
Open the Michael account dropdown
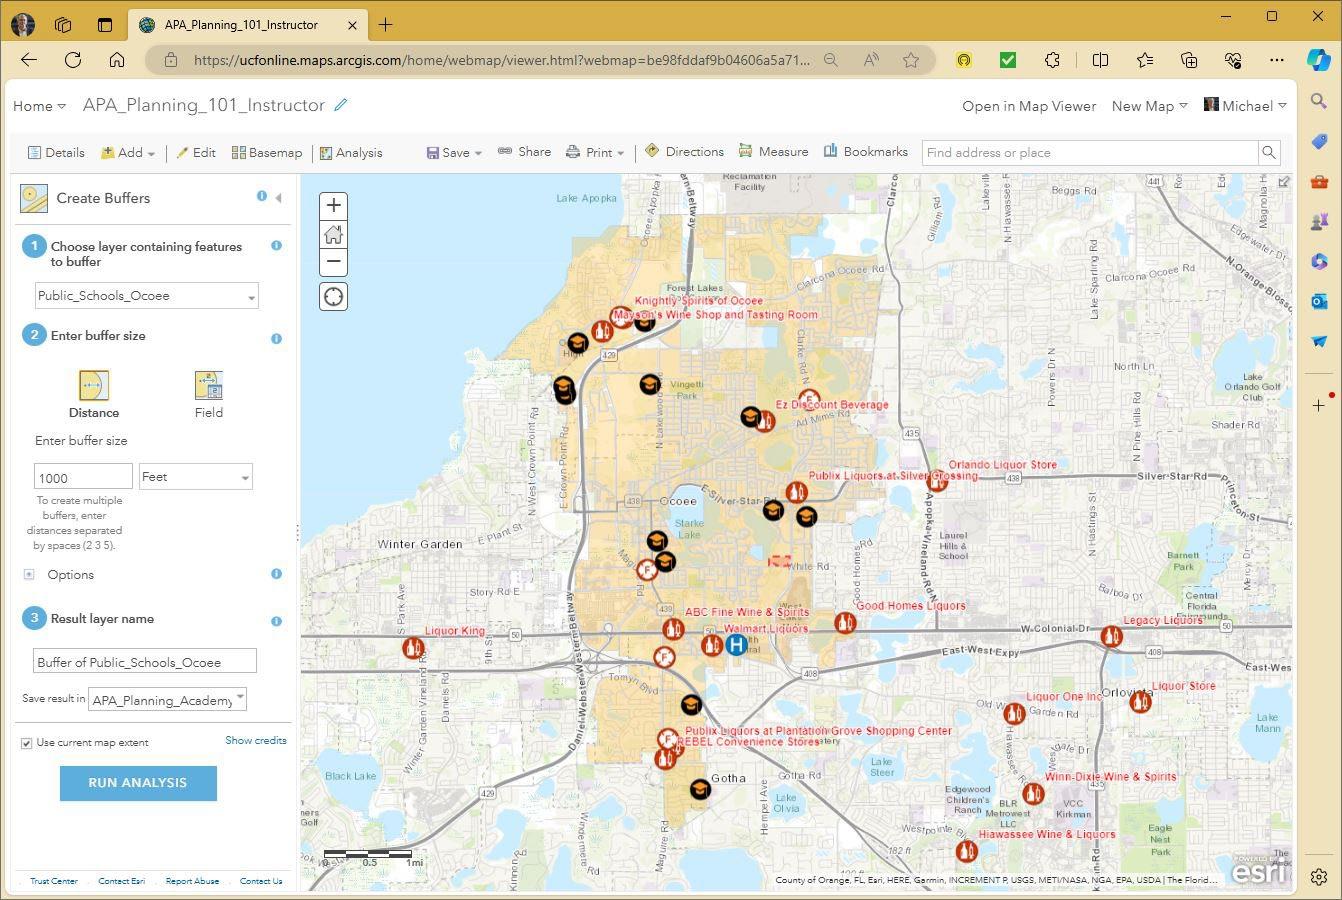click(1245, 106)
